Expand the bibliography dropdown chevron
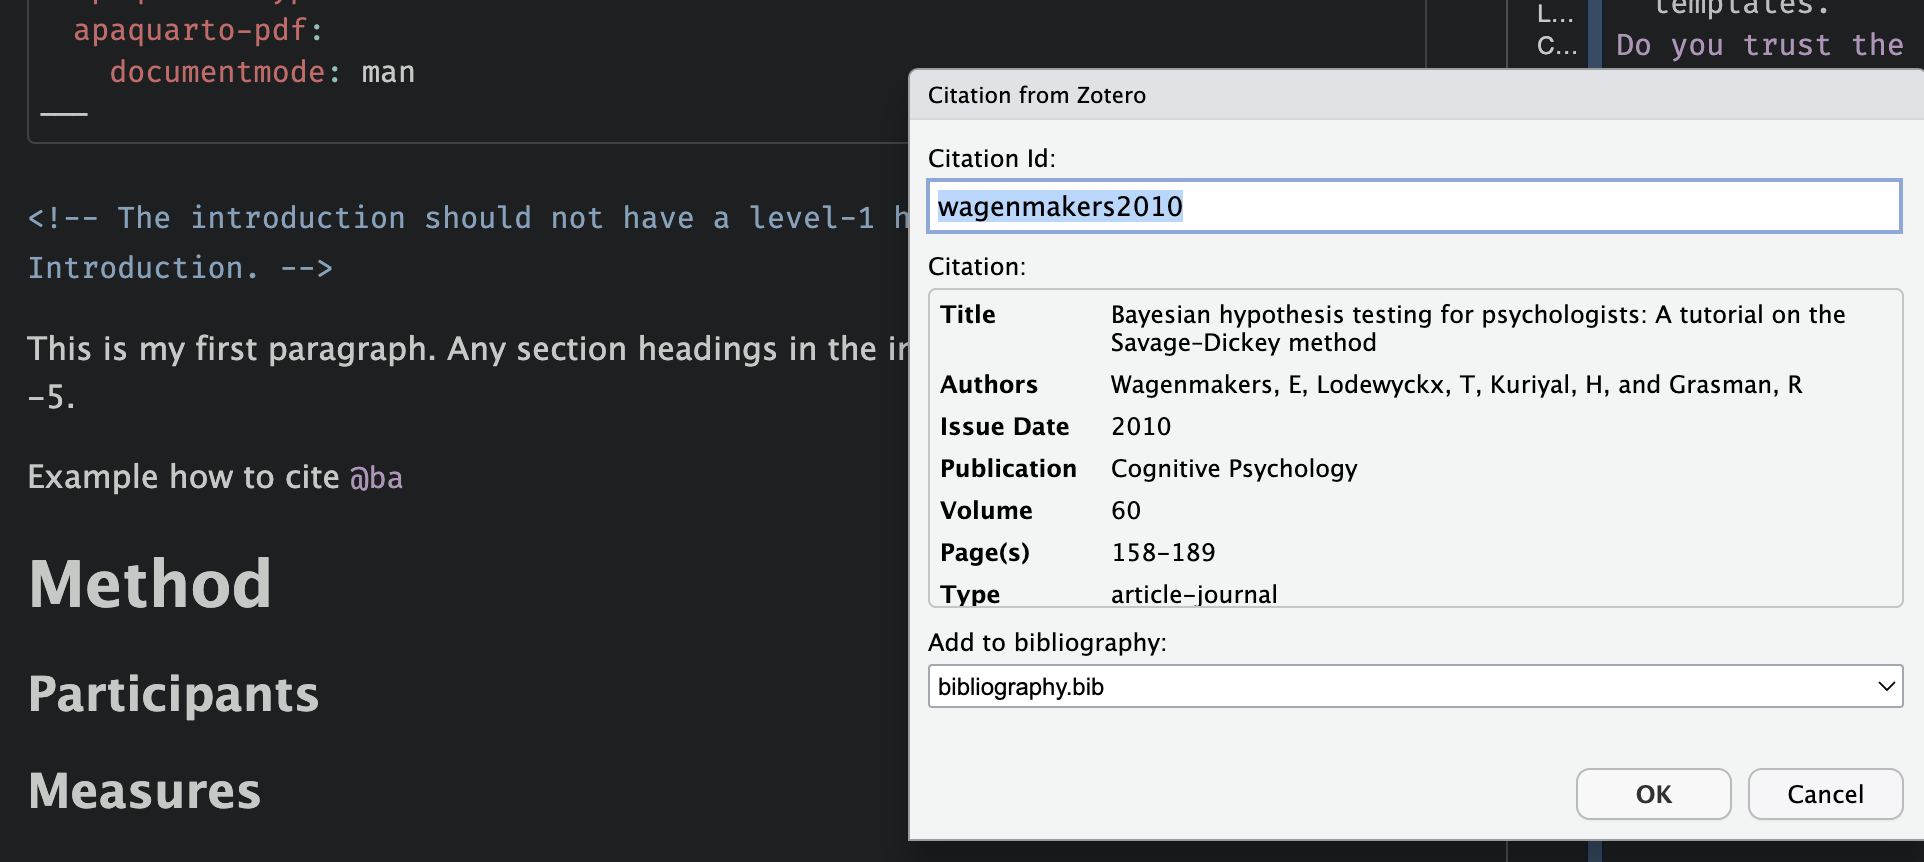1924x862 pixels. (x=1885, y=687)
